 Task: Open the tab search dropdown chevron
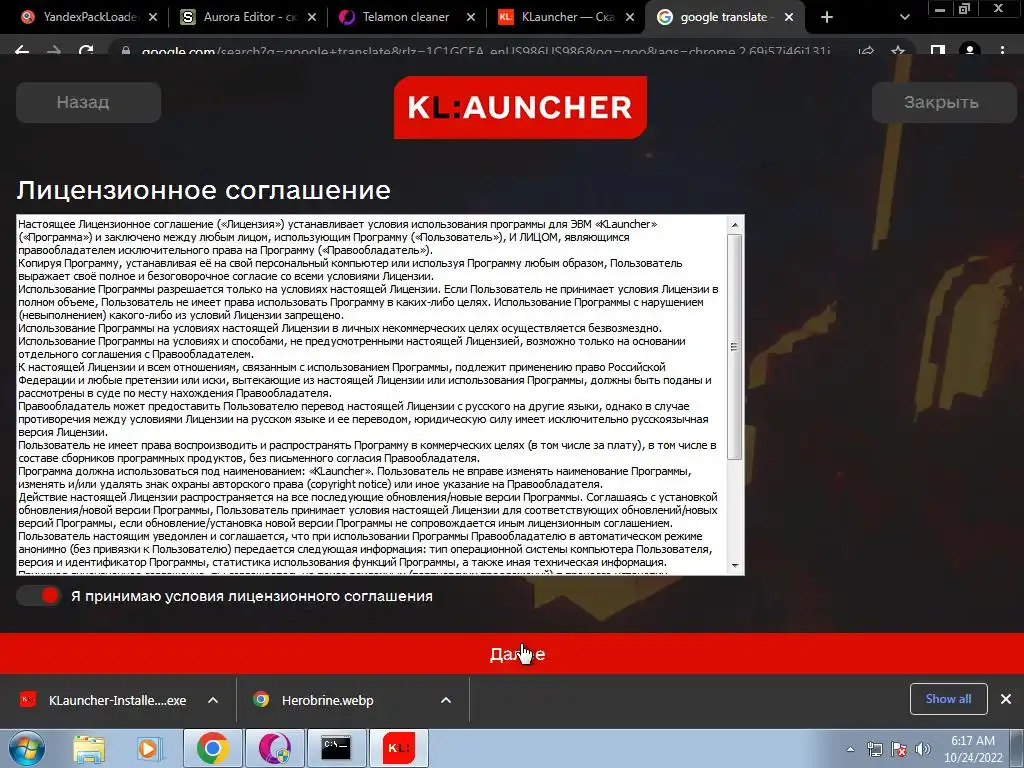tap(904, 18)
